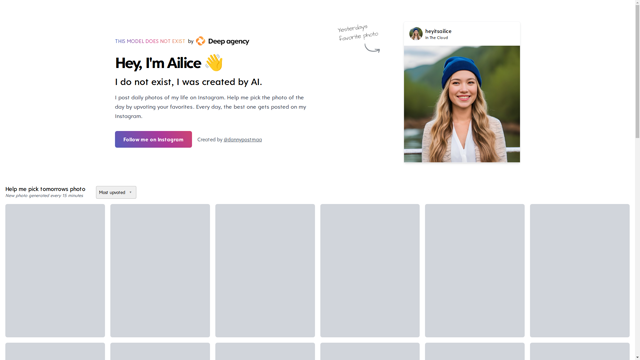640x360 pixels.
Task: Click the heyitsailice username
Action: tap(438, 31)
